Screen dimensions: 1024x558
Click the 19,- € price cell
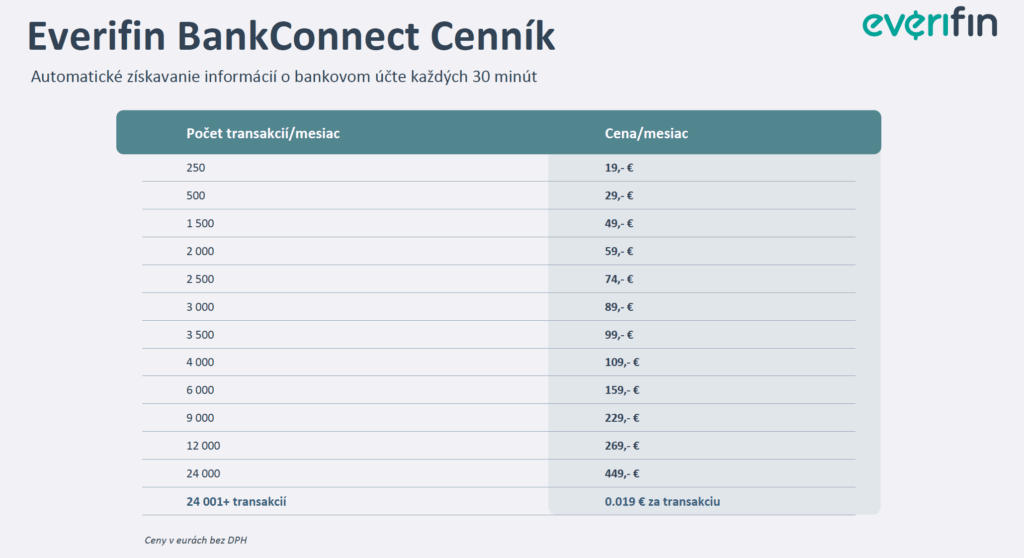(618, 168)
